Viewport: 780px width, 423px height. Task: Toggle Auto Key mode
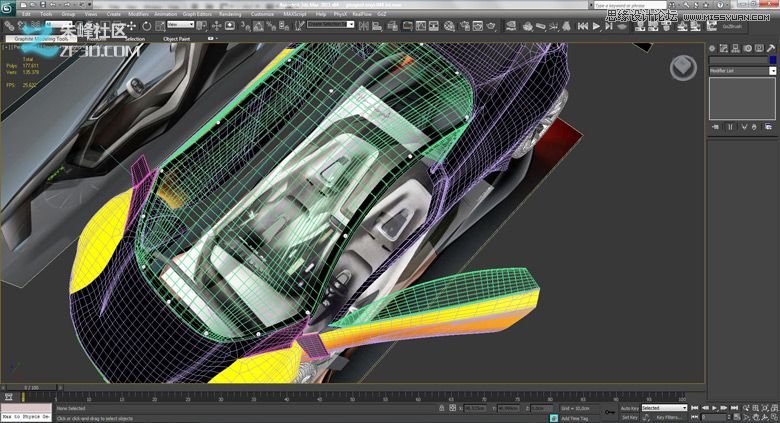[x=628, y=408]
